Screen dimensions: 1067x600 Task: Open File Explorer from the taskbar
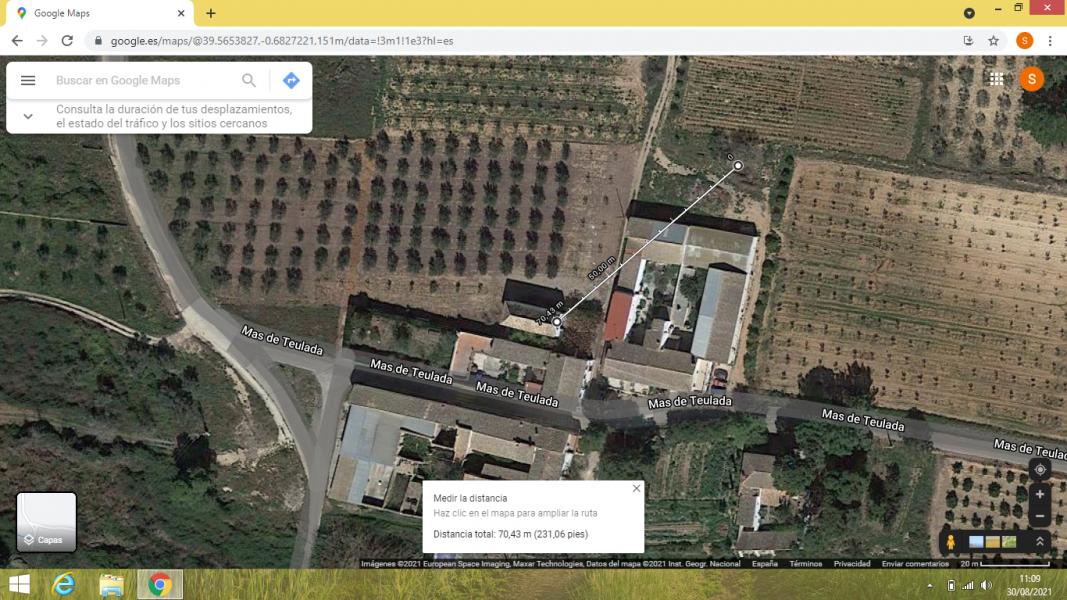point(111,584)
